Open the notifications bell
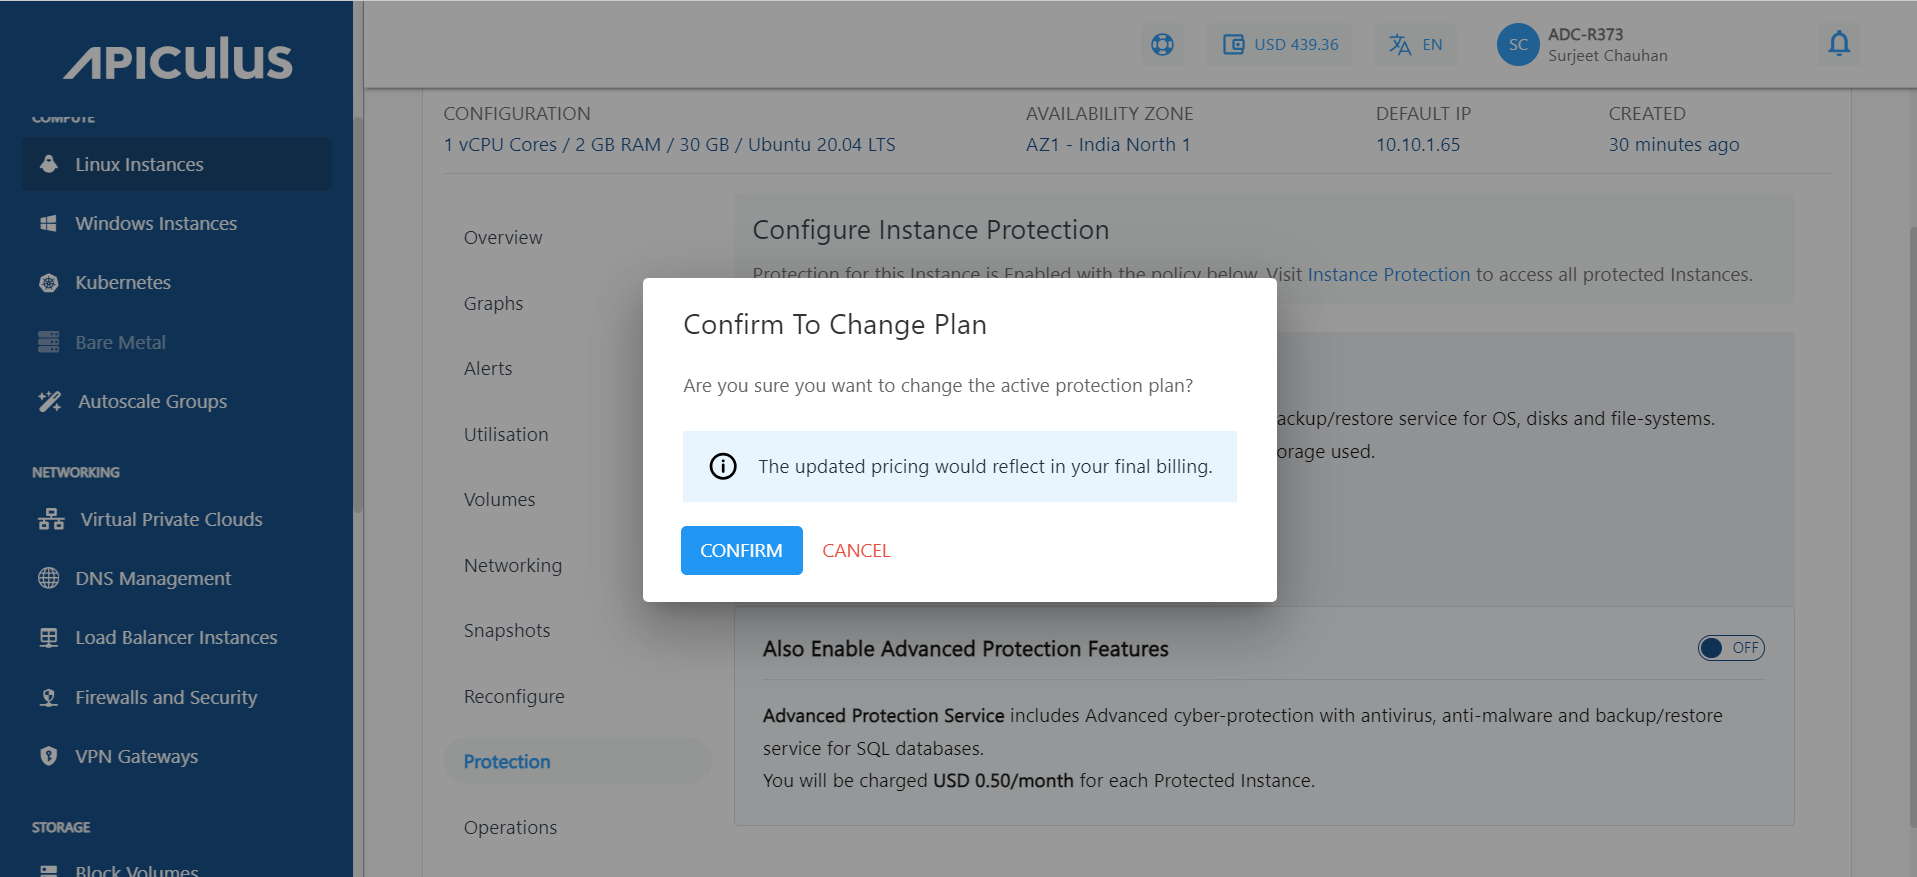Image resolution: width=1917 pixels, height=877 pixels. (x=1838, y=44)
